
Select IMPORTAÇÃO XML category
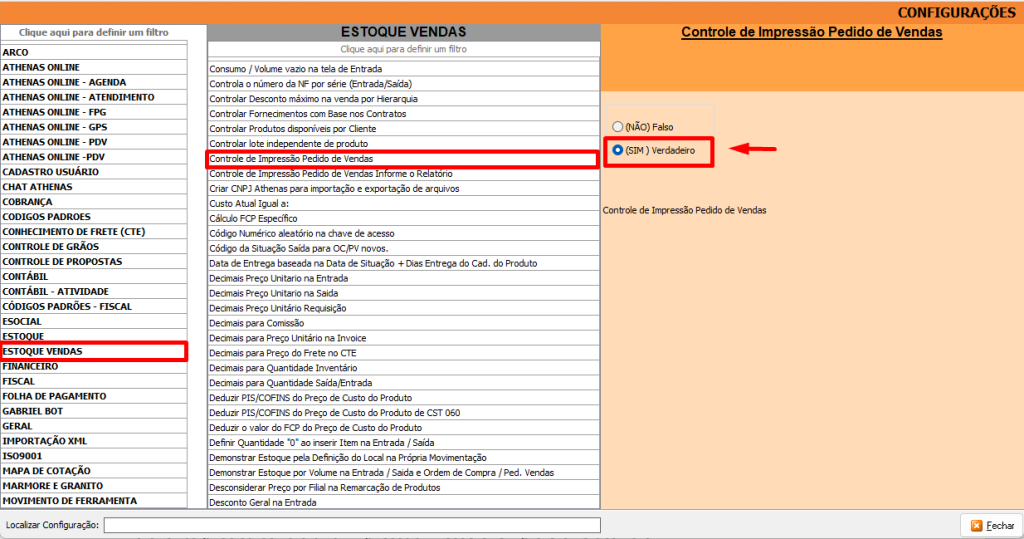pyautogui.click(x=93, y=441)
